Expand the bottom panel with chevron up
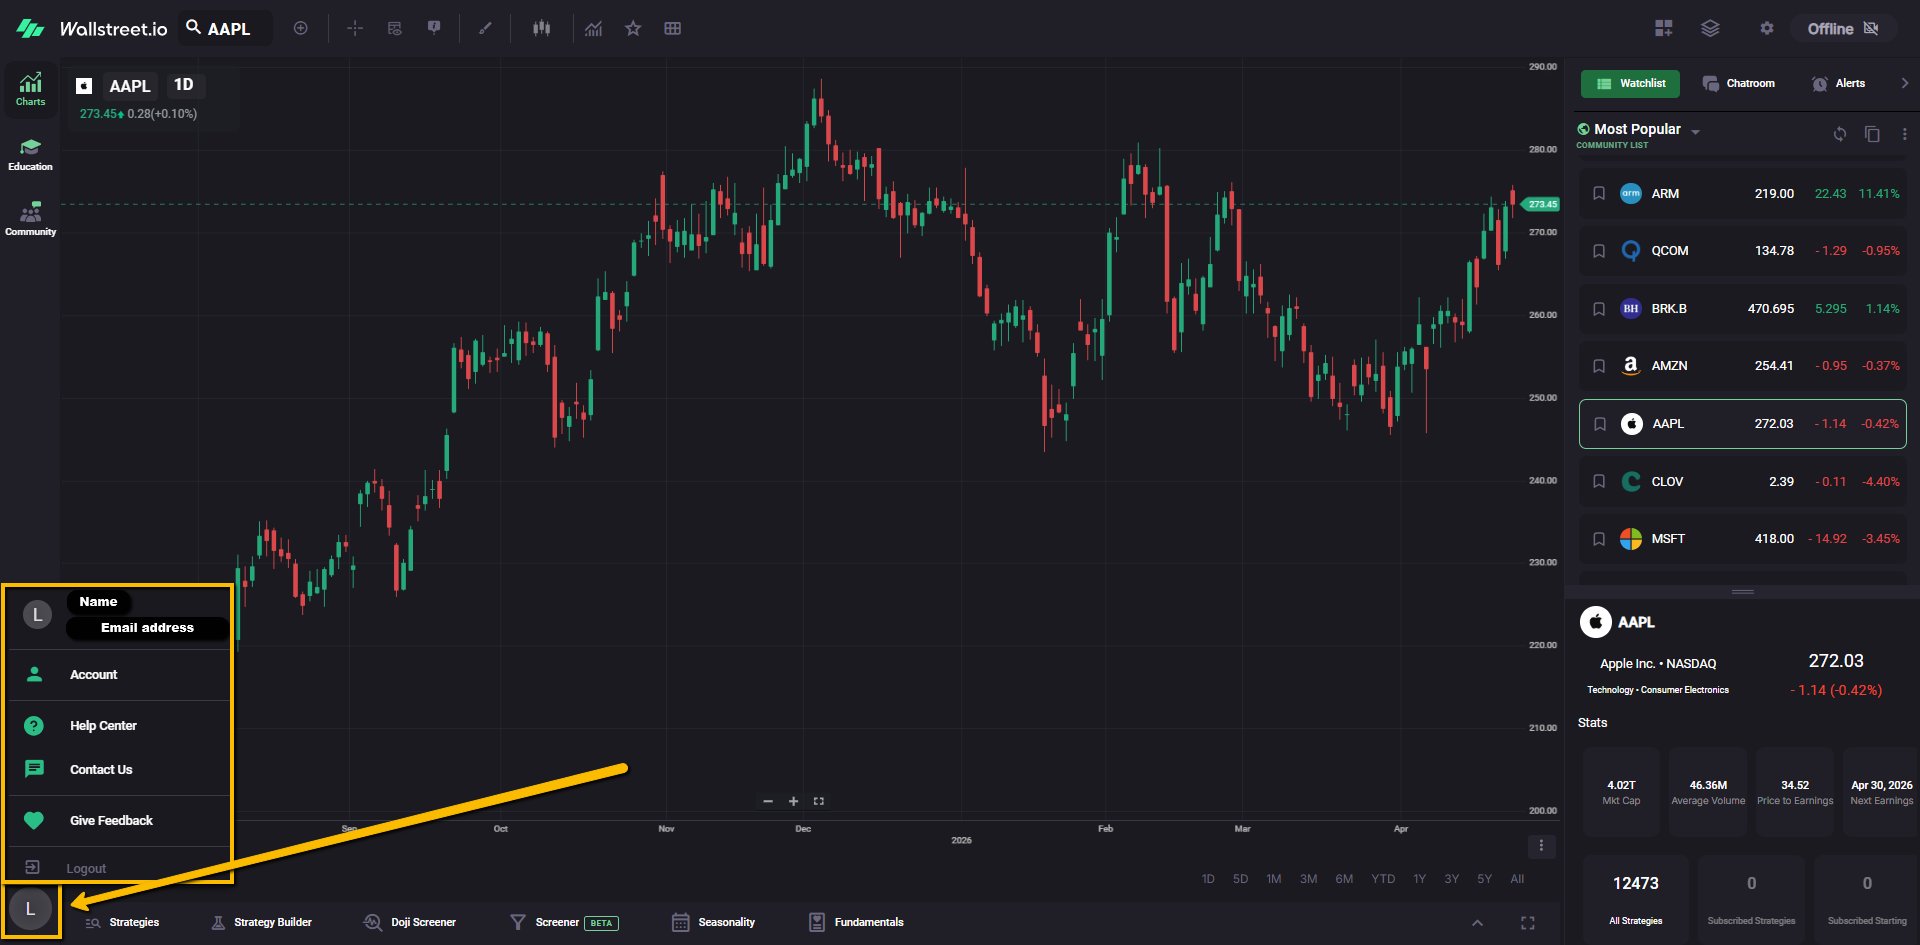Screen dimensions: 1920x945 click(x=1477, y=923)
